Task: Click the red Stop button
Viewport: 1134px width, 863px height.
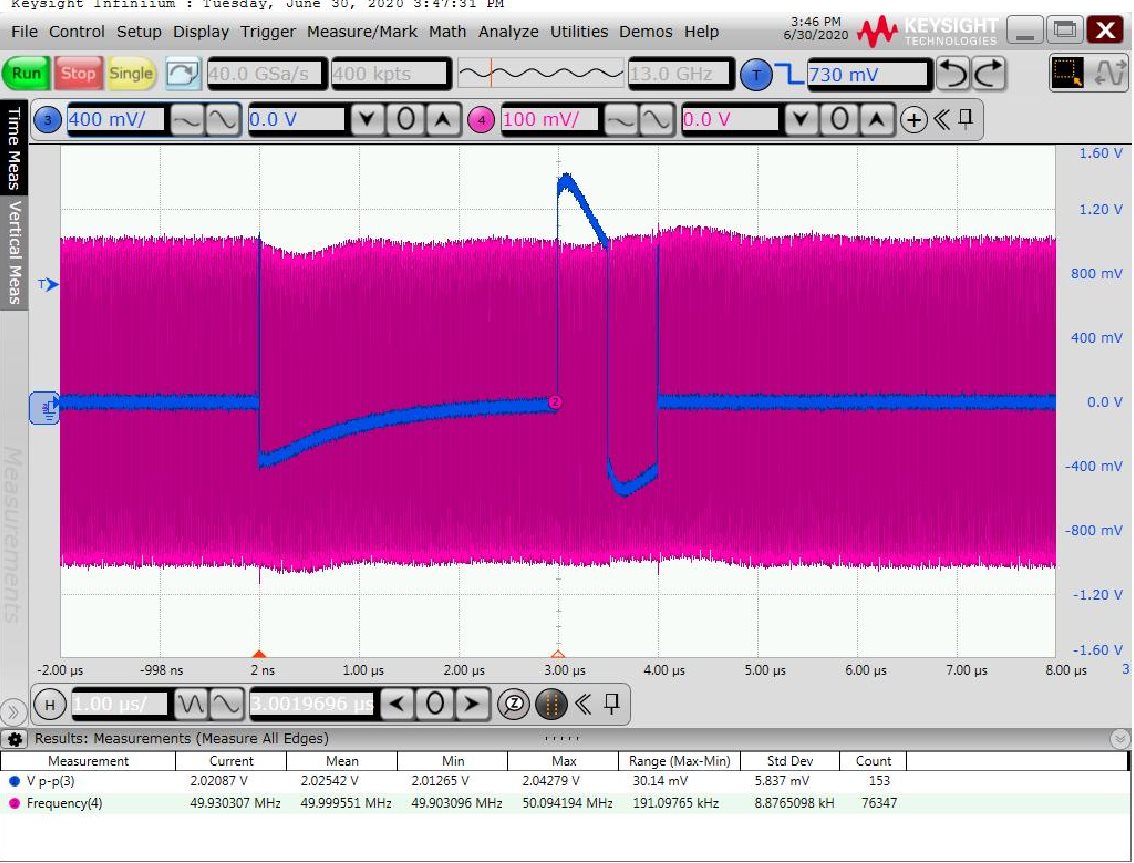Action: (x=77, y=73)
